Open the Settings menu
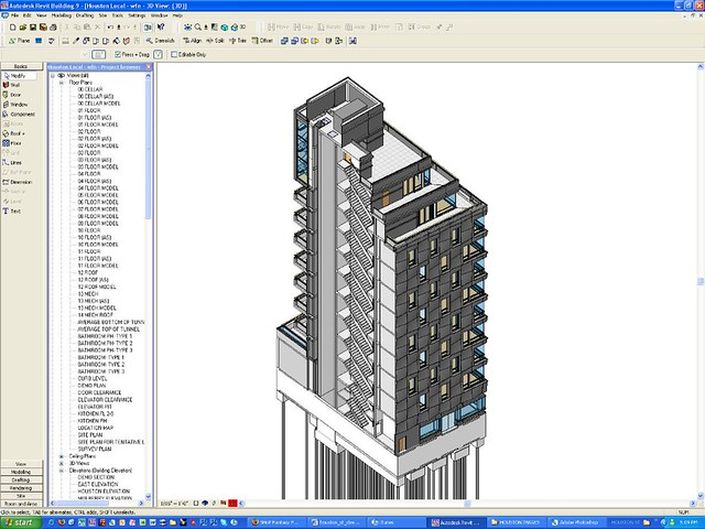 point(135,15)
